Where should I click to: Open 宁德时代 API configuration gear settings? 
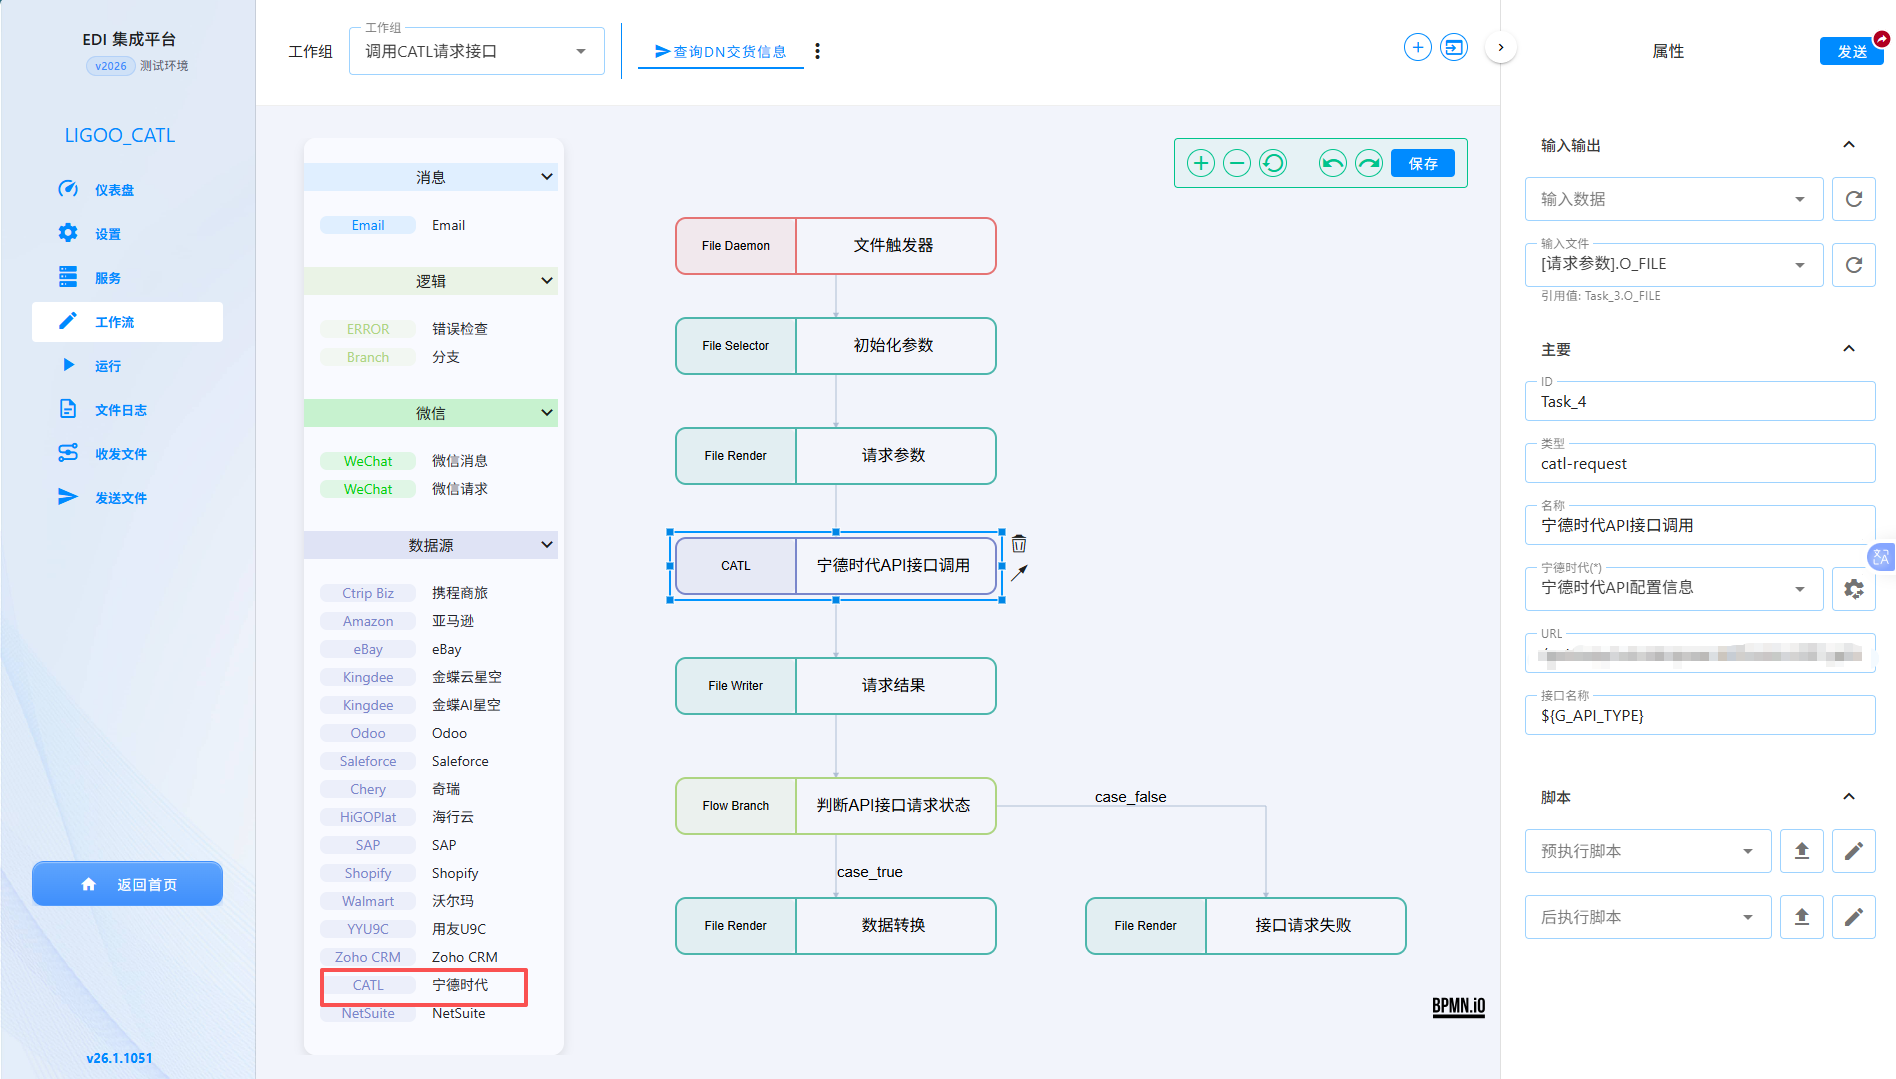click(x=1853, y=589)
